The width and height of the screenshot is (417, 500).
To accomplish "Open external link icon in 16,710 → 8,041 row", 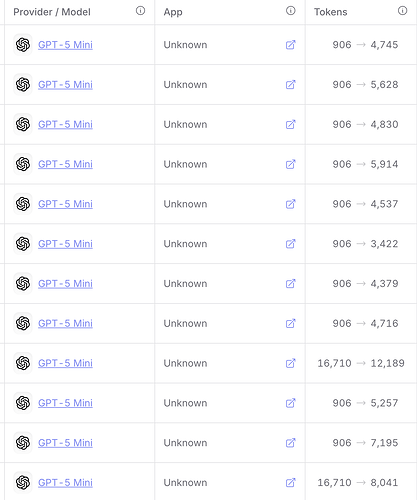I will tap(291, 483).
